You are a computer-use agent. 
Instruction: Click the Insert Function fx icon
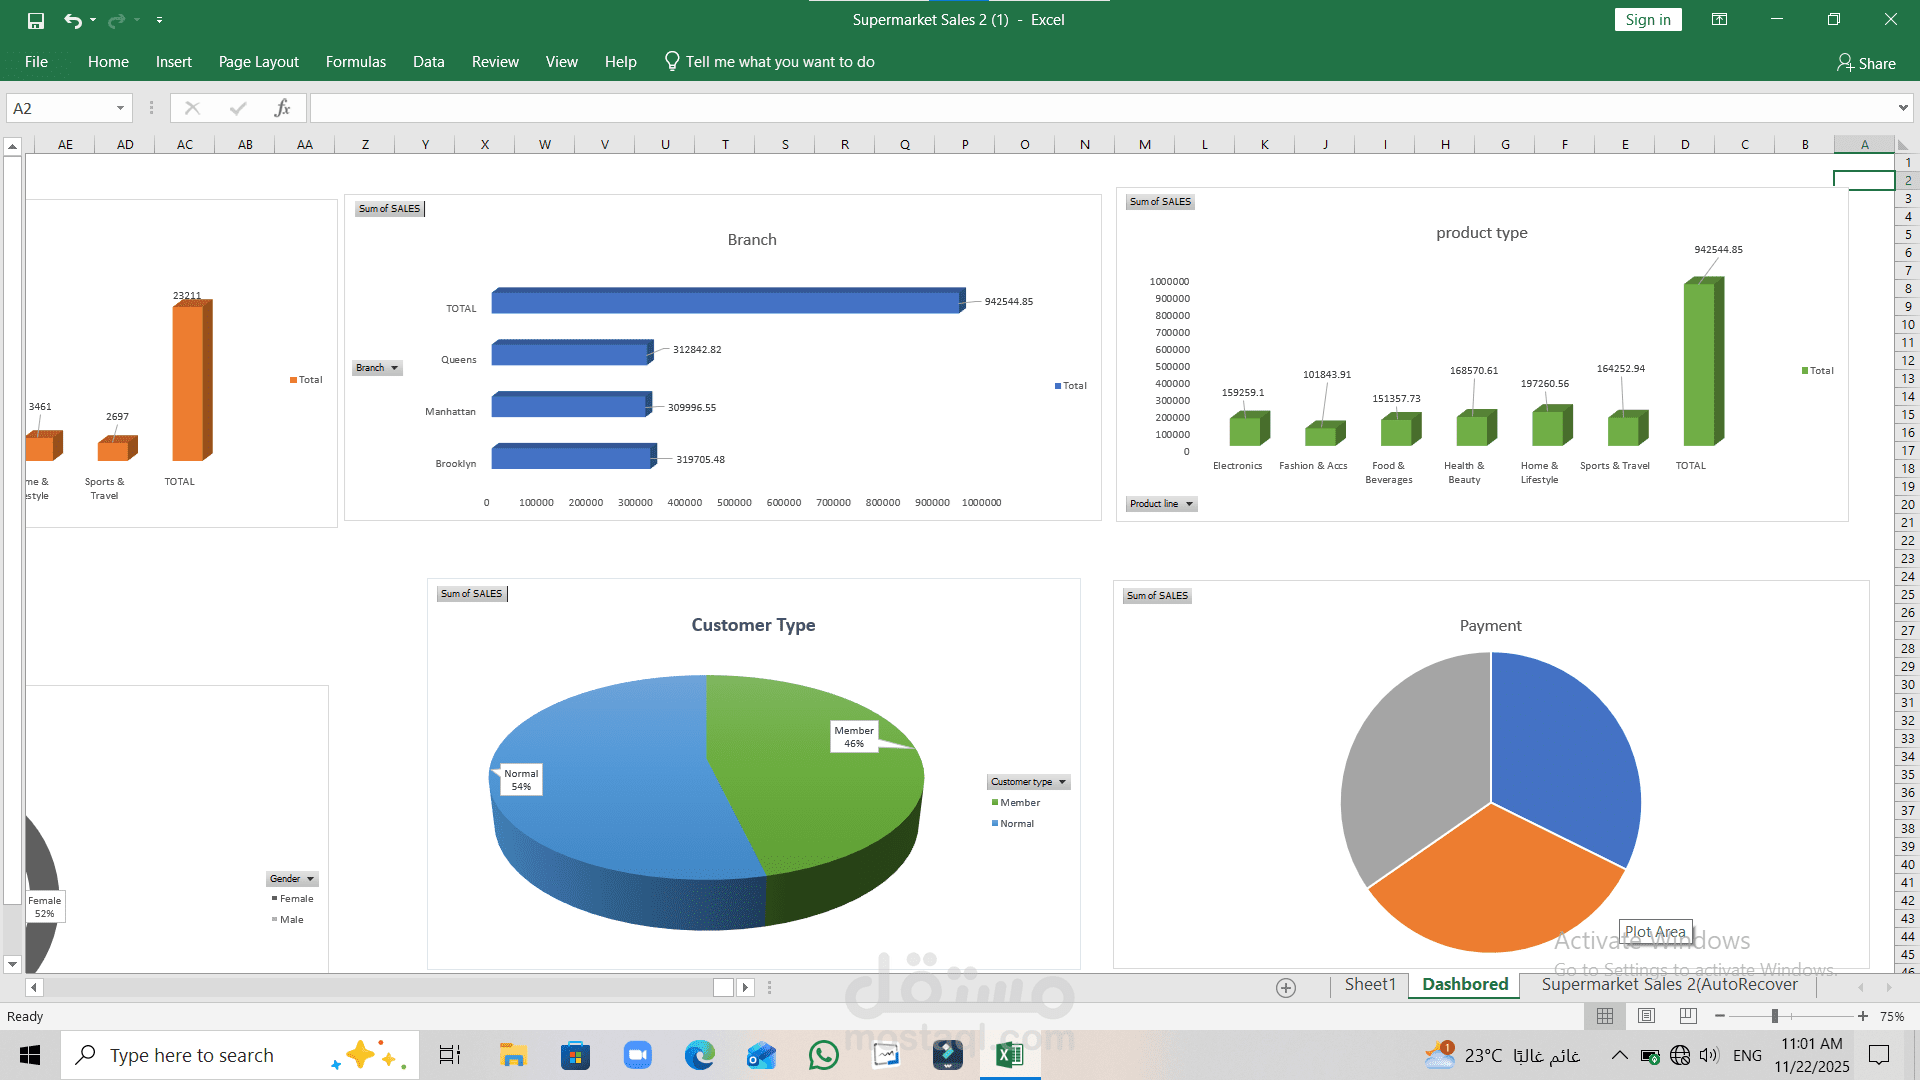point(283,108)
